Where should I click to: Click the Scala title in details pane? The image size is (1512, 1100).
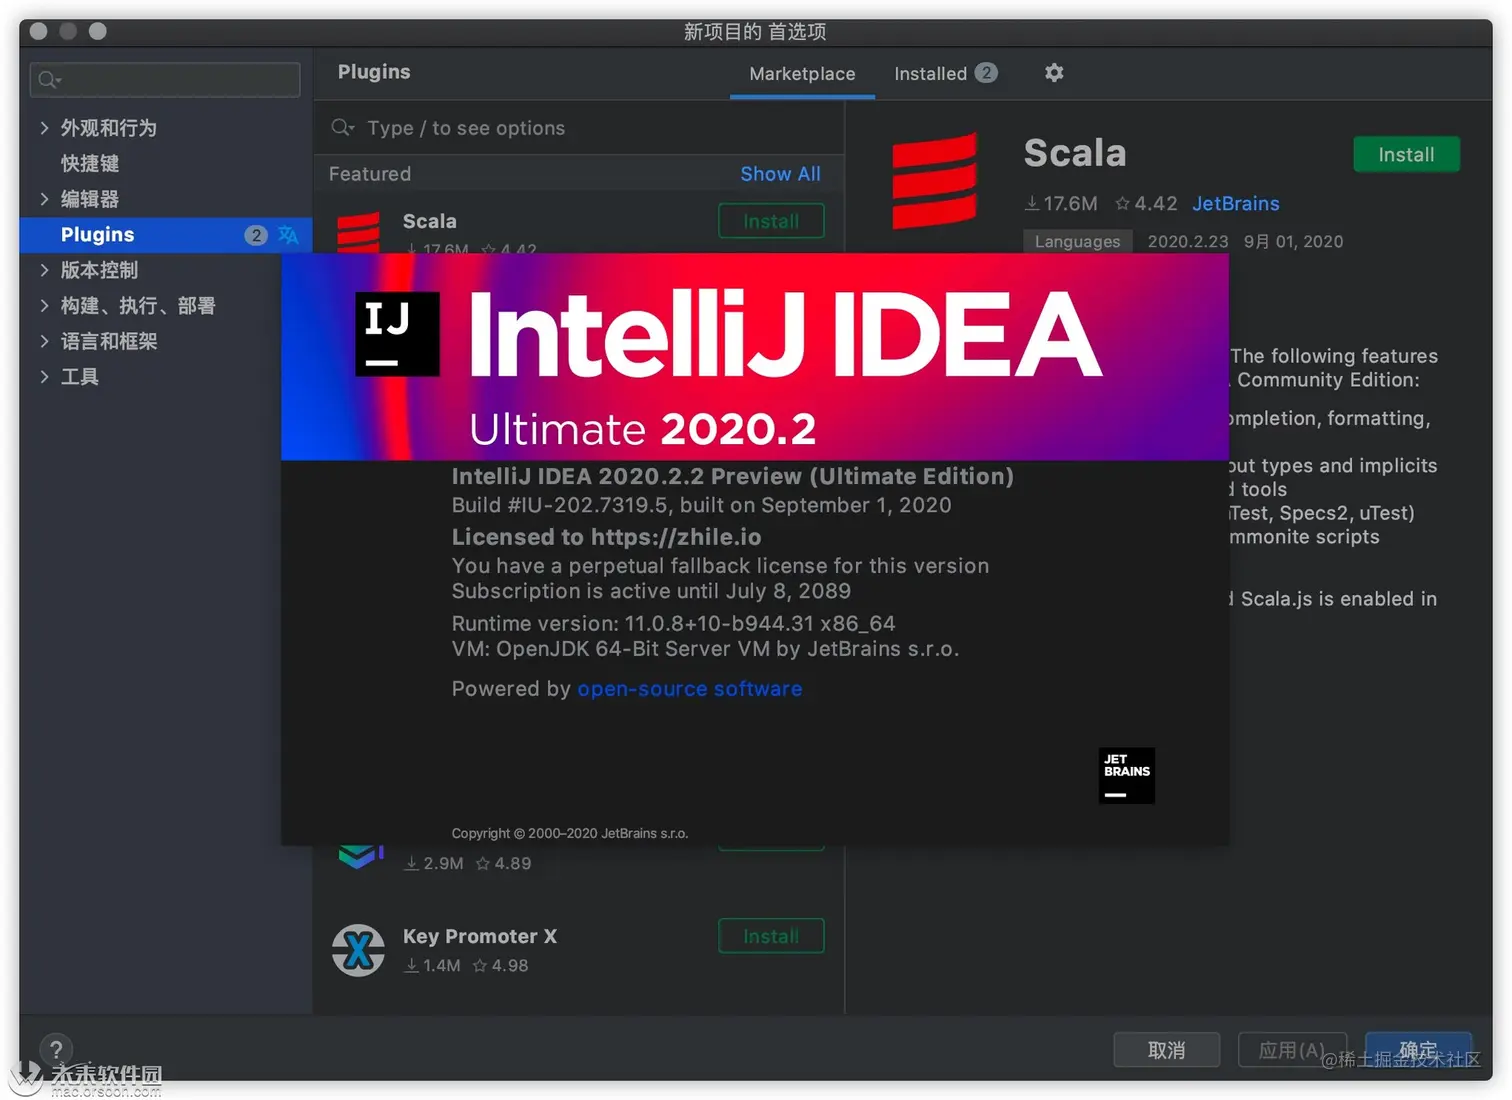coord(1075,153)
